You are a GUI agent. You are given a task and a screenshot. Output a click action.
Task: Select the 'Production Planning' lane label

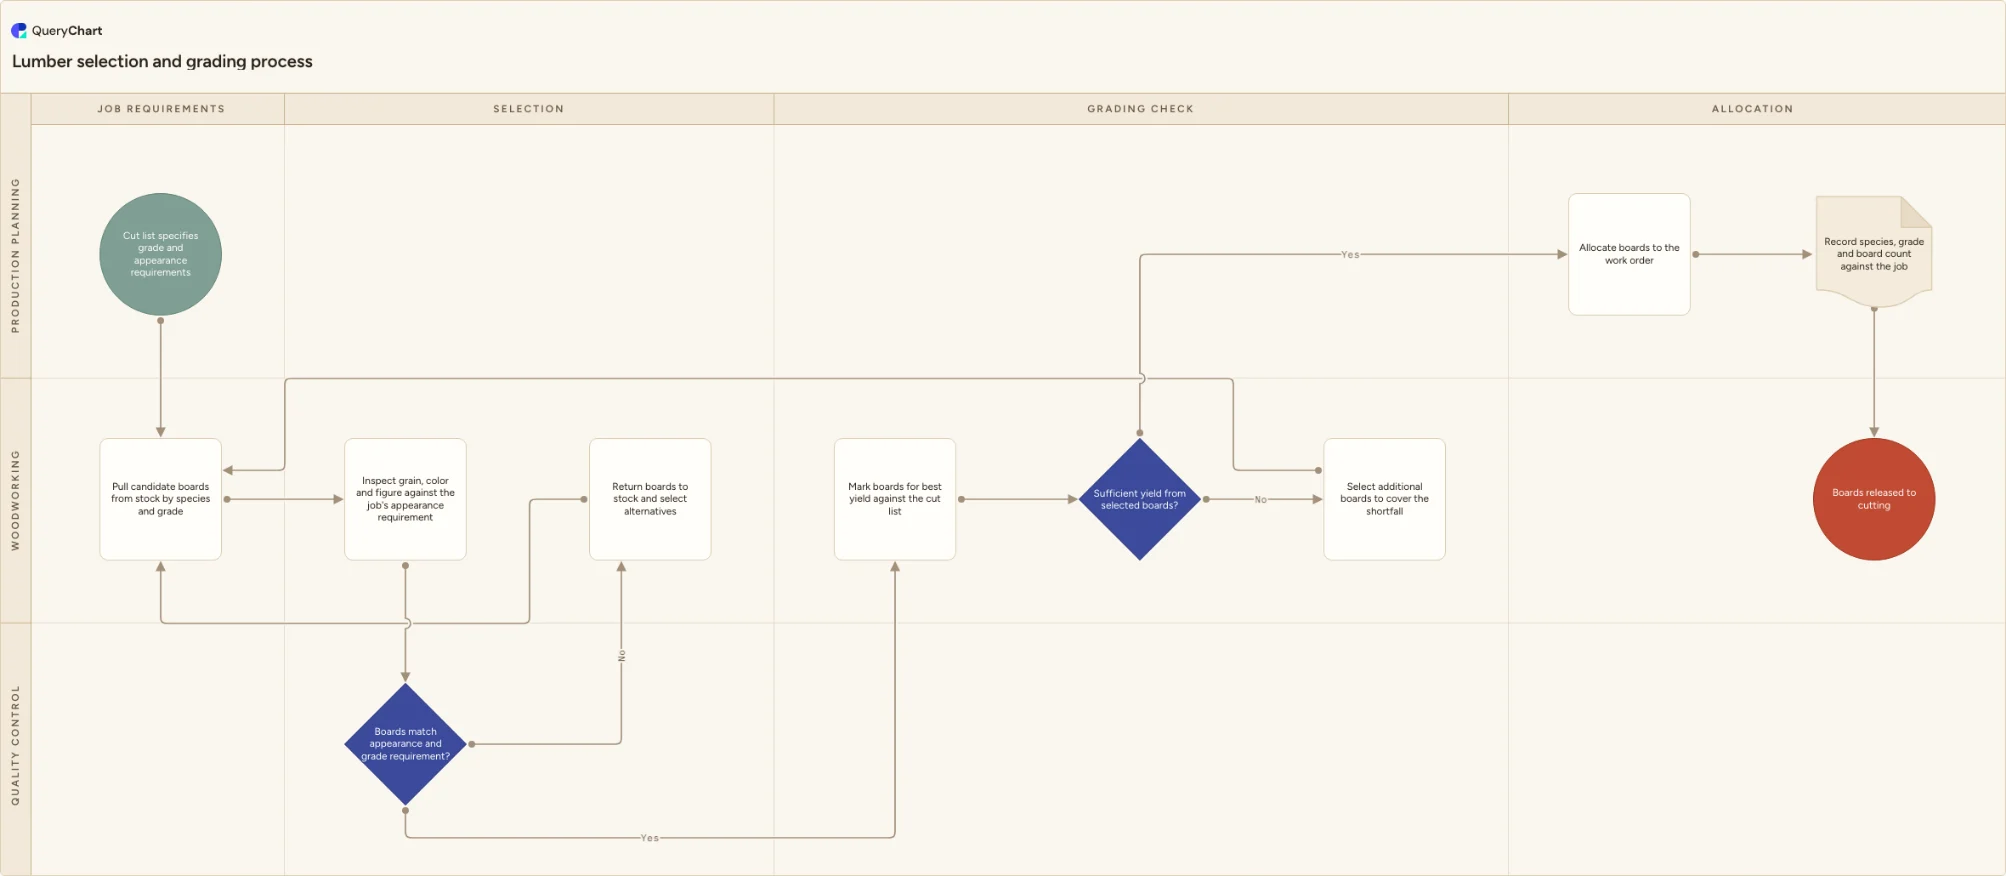(x=15, y=255)
